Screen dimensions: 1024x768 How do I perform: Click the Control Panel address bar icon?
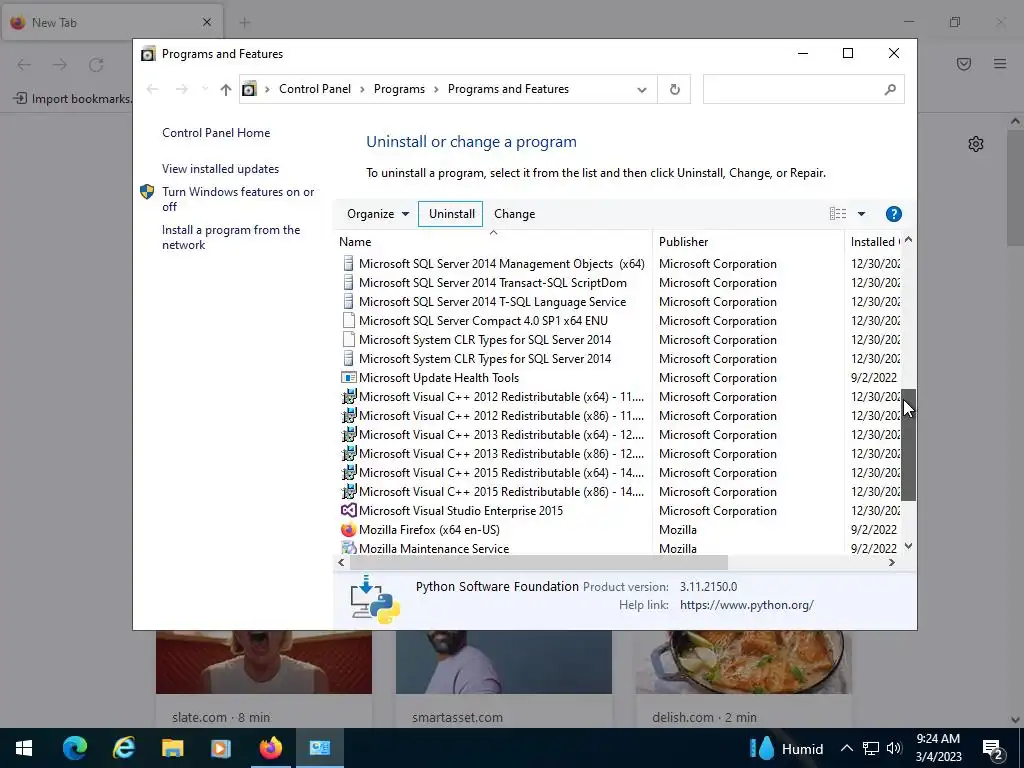[x=249, y=89]
